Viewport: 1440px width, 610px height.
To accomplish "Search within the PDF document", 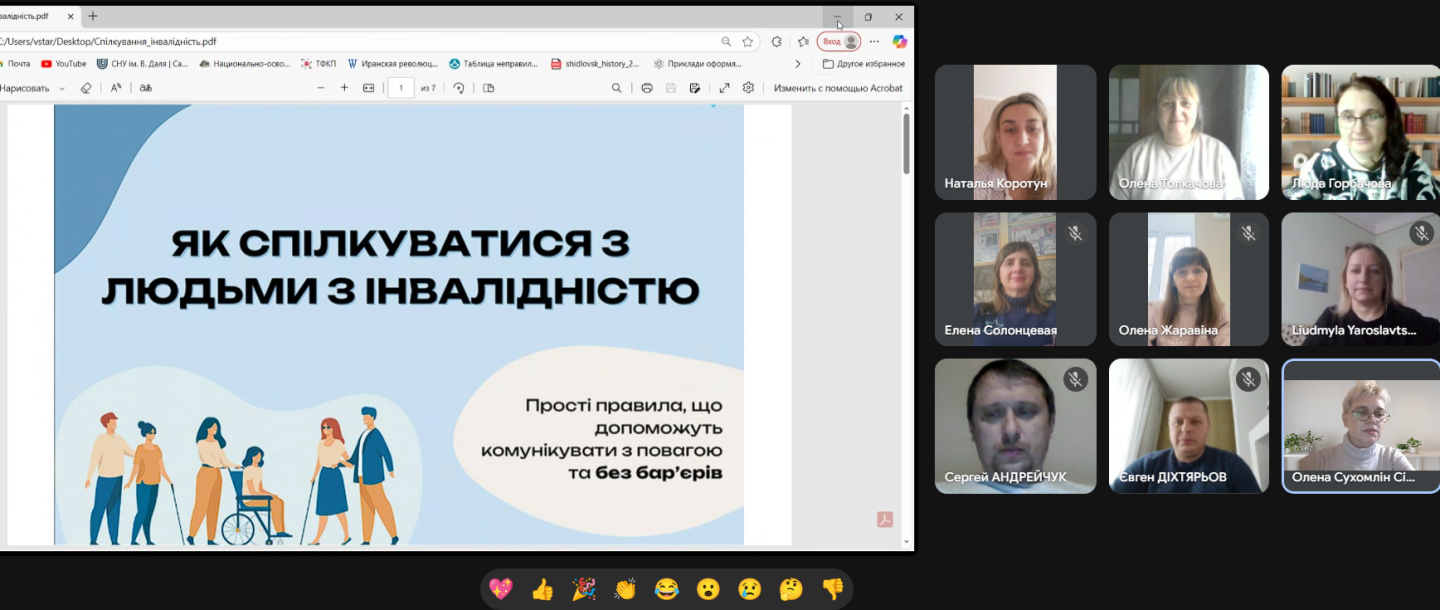I will click(x=617, y=88).
